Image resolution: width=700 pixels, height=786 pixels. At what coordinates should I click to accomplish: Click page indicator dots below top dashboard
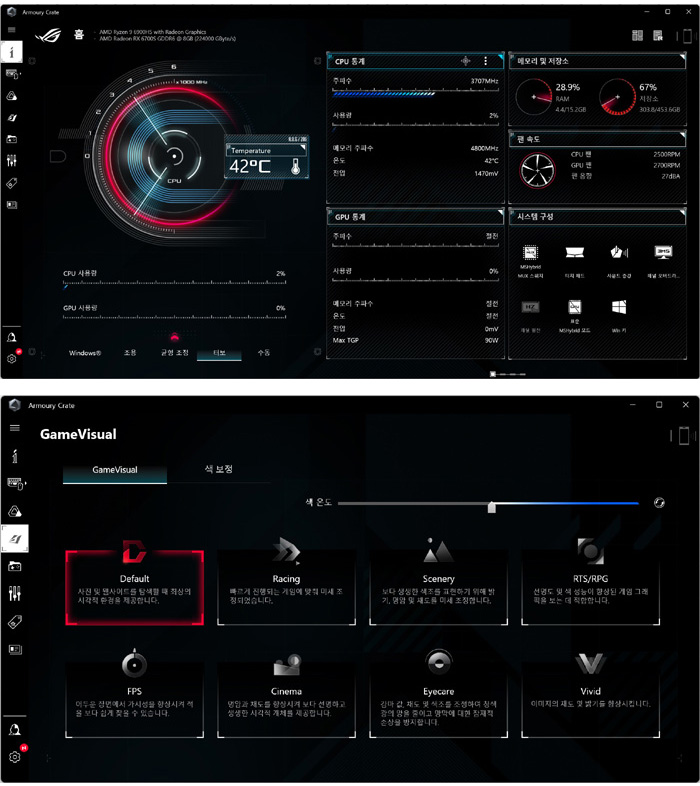tap(507, 374)
